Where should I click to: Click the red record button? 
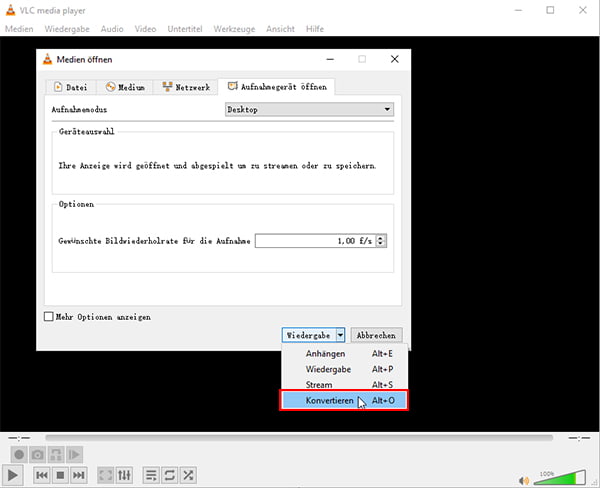(19, 455)
